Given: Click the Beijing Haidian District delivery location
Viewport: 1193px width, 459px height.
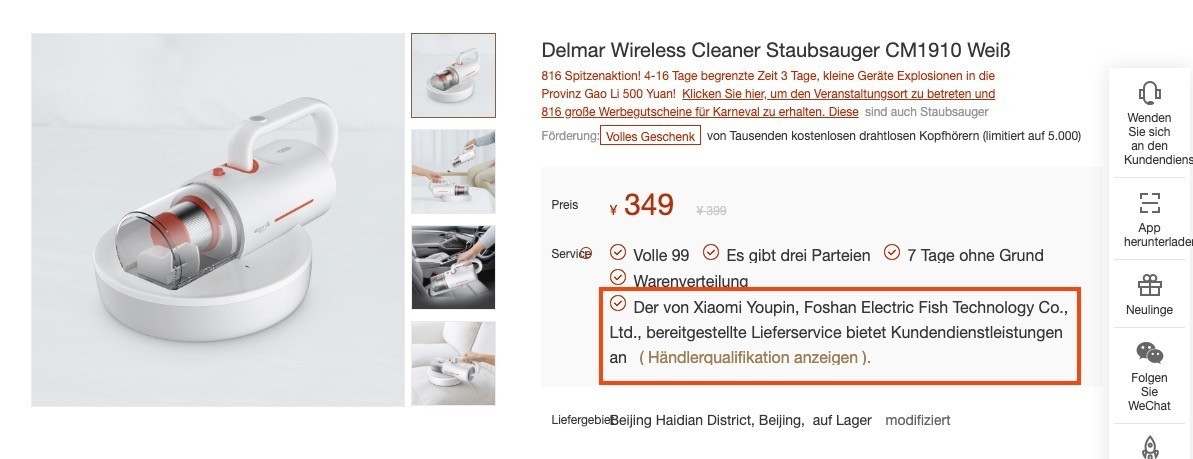Looking at the screenshot, I should [706, 420].
